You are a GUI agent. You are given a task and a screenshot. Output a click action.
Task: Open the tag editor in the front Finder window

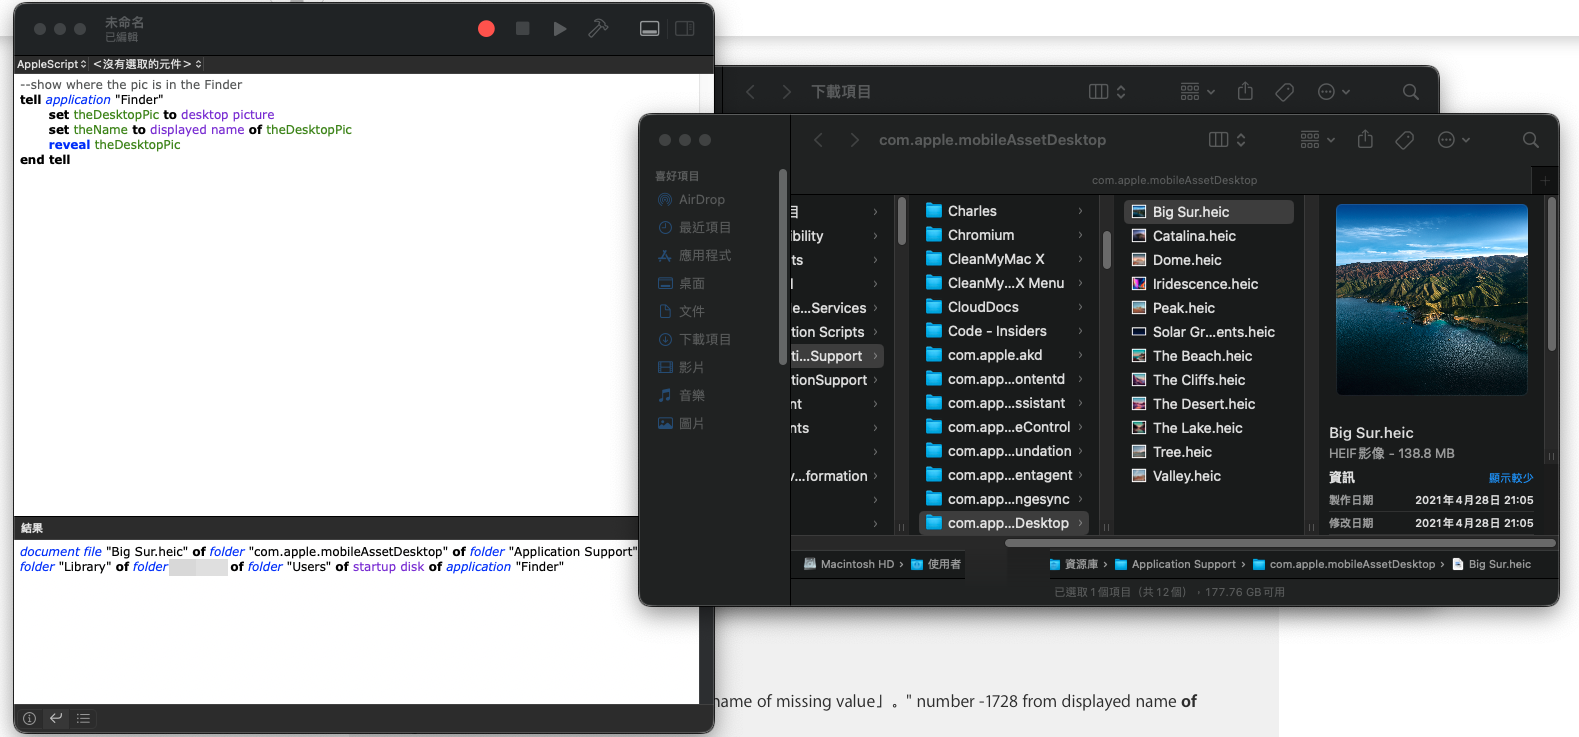coord(1405,140)
